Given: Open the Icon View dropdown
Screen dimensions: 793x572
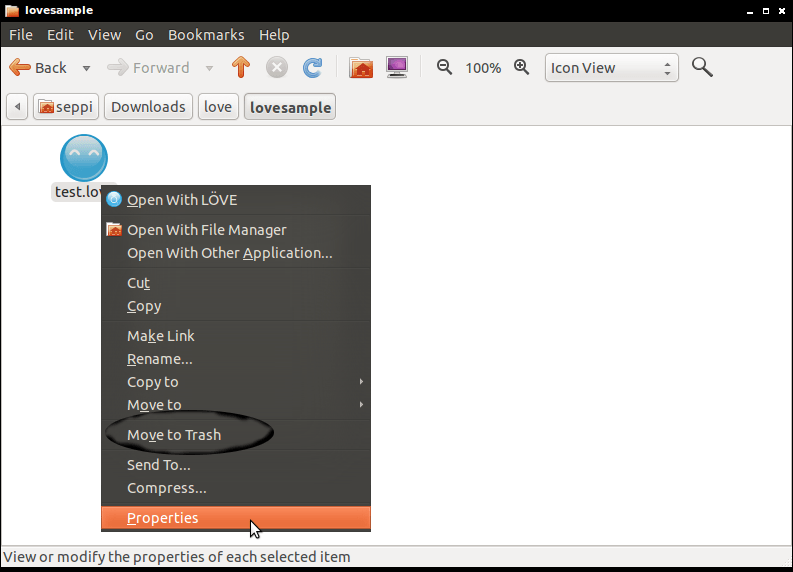Looking at the screenshot, I should tap(612, 68).
